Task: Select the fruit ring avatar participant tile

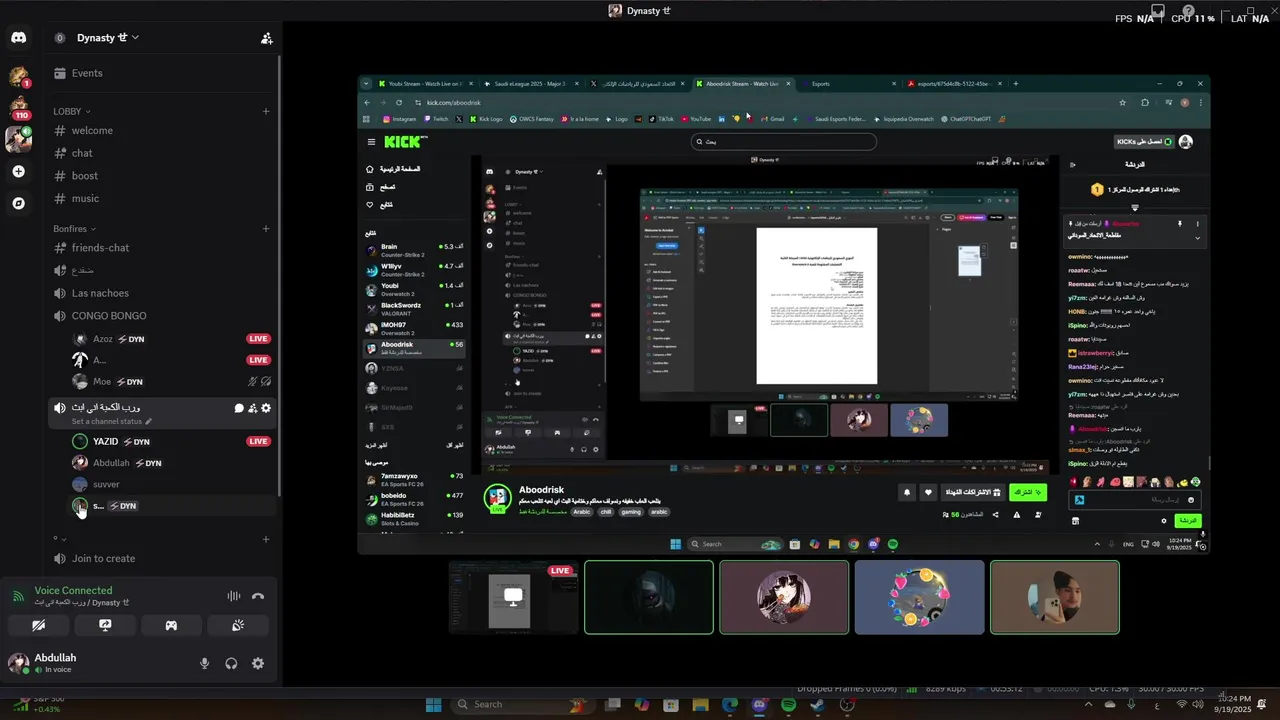Action: [919, 597]
